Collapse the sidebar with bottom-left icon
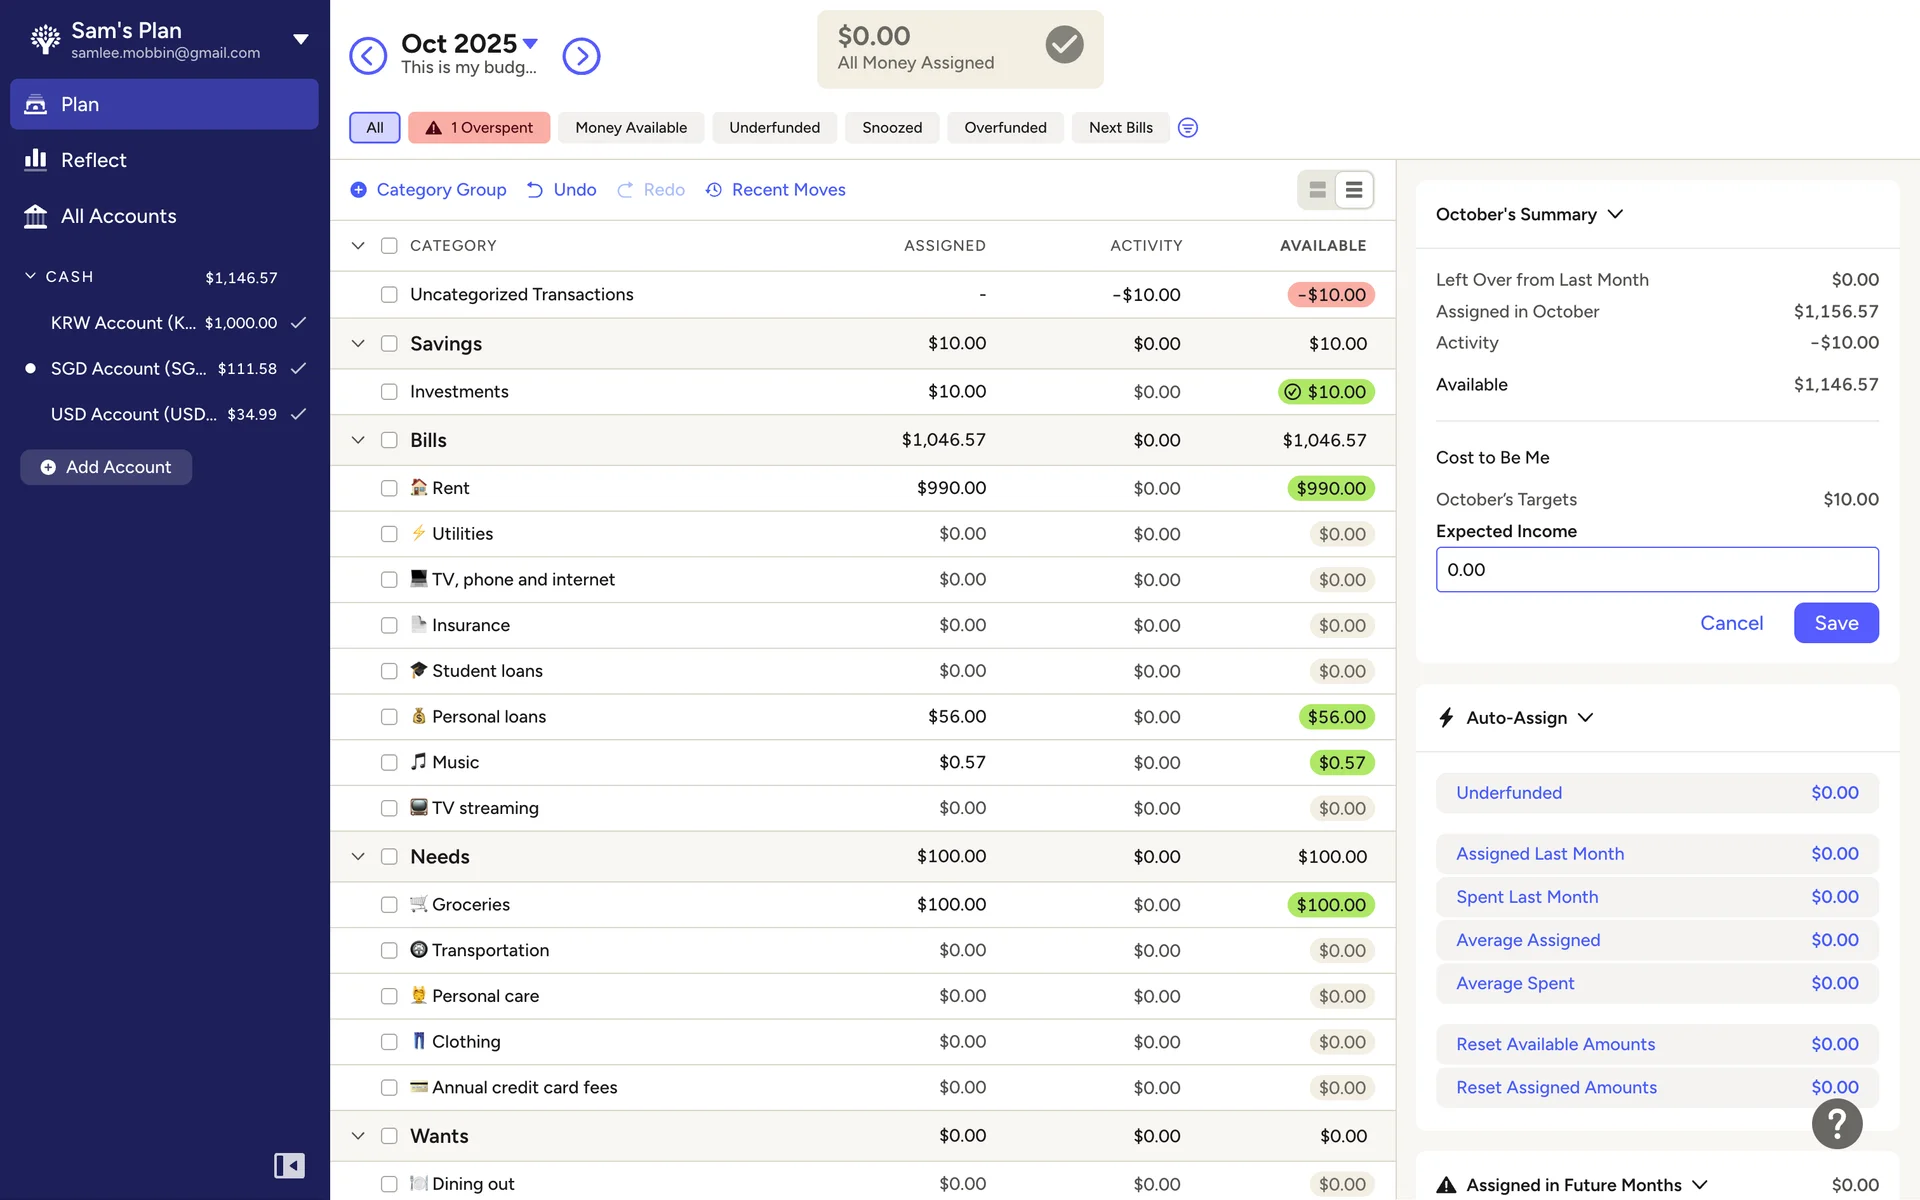 point(289,1166)
